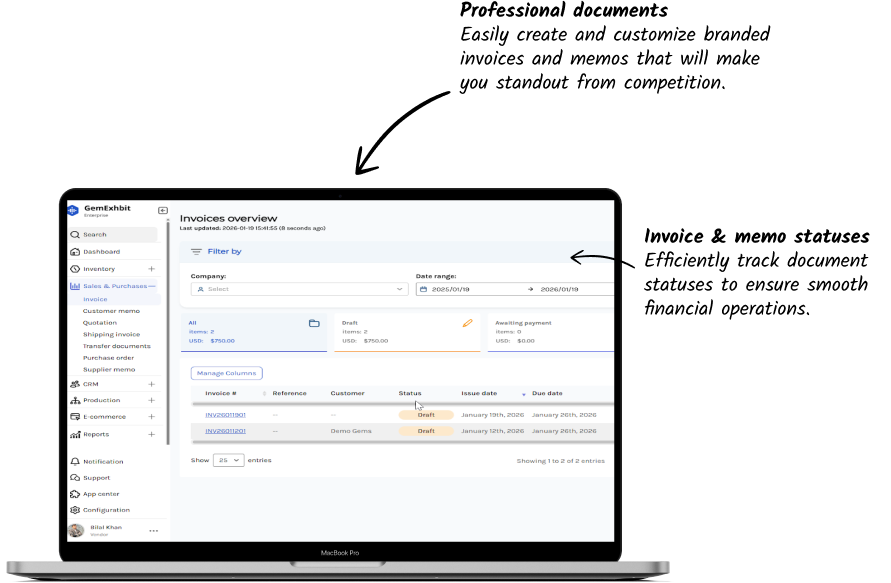The height and width of the screenshot is (583, 891).
Task: Collapse the sidebar using the top arrow icon
Action: 162,210
